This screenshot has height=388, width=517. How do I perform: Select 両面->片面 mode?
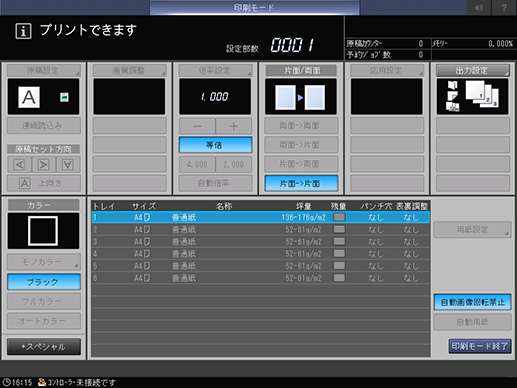(301, 145)
